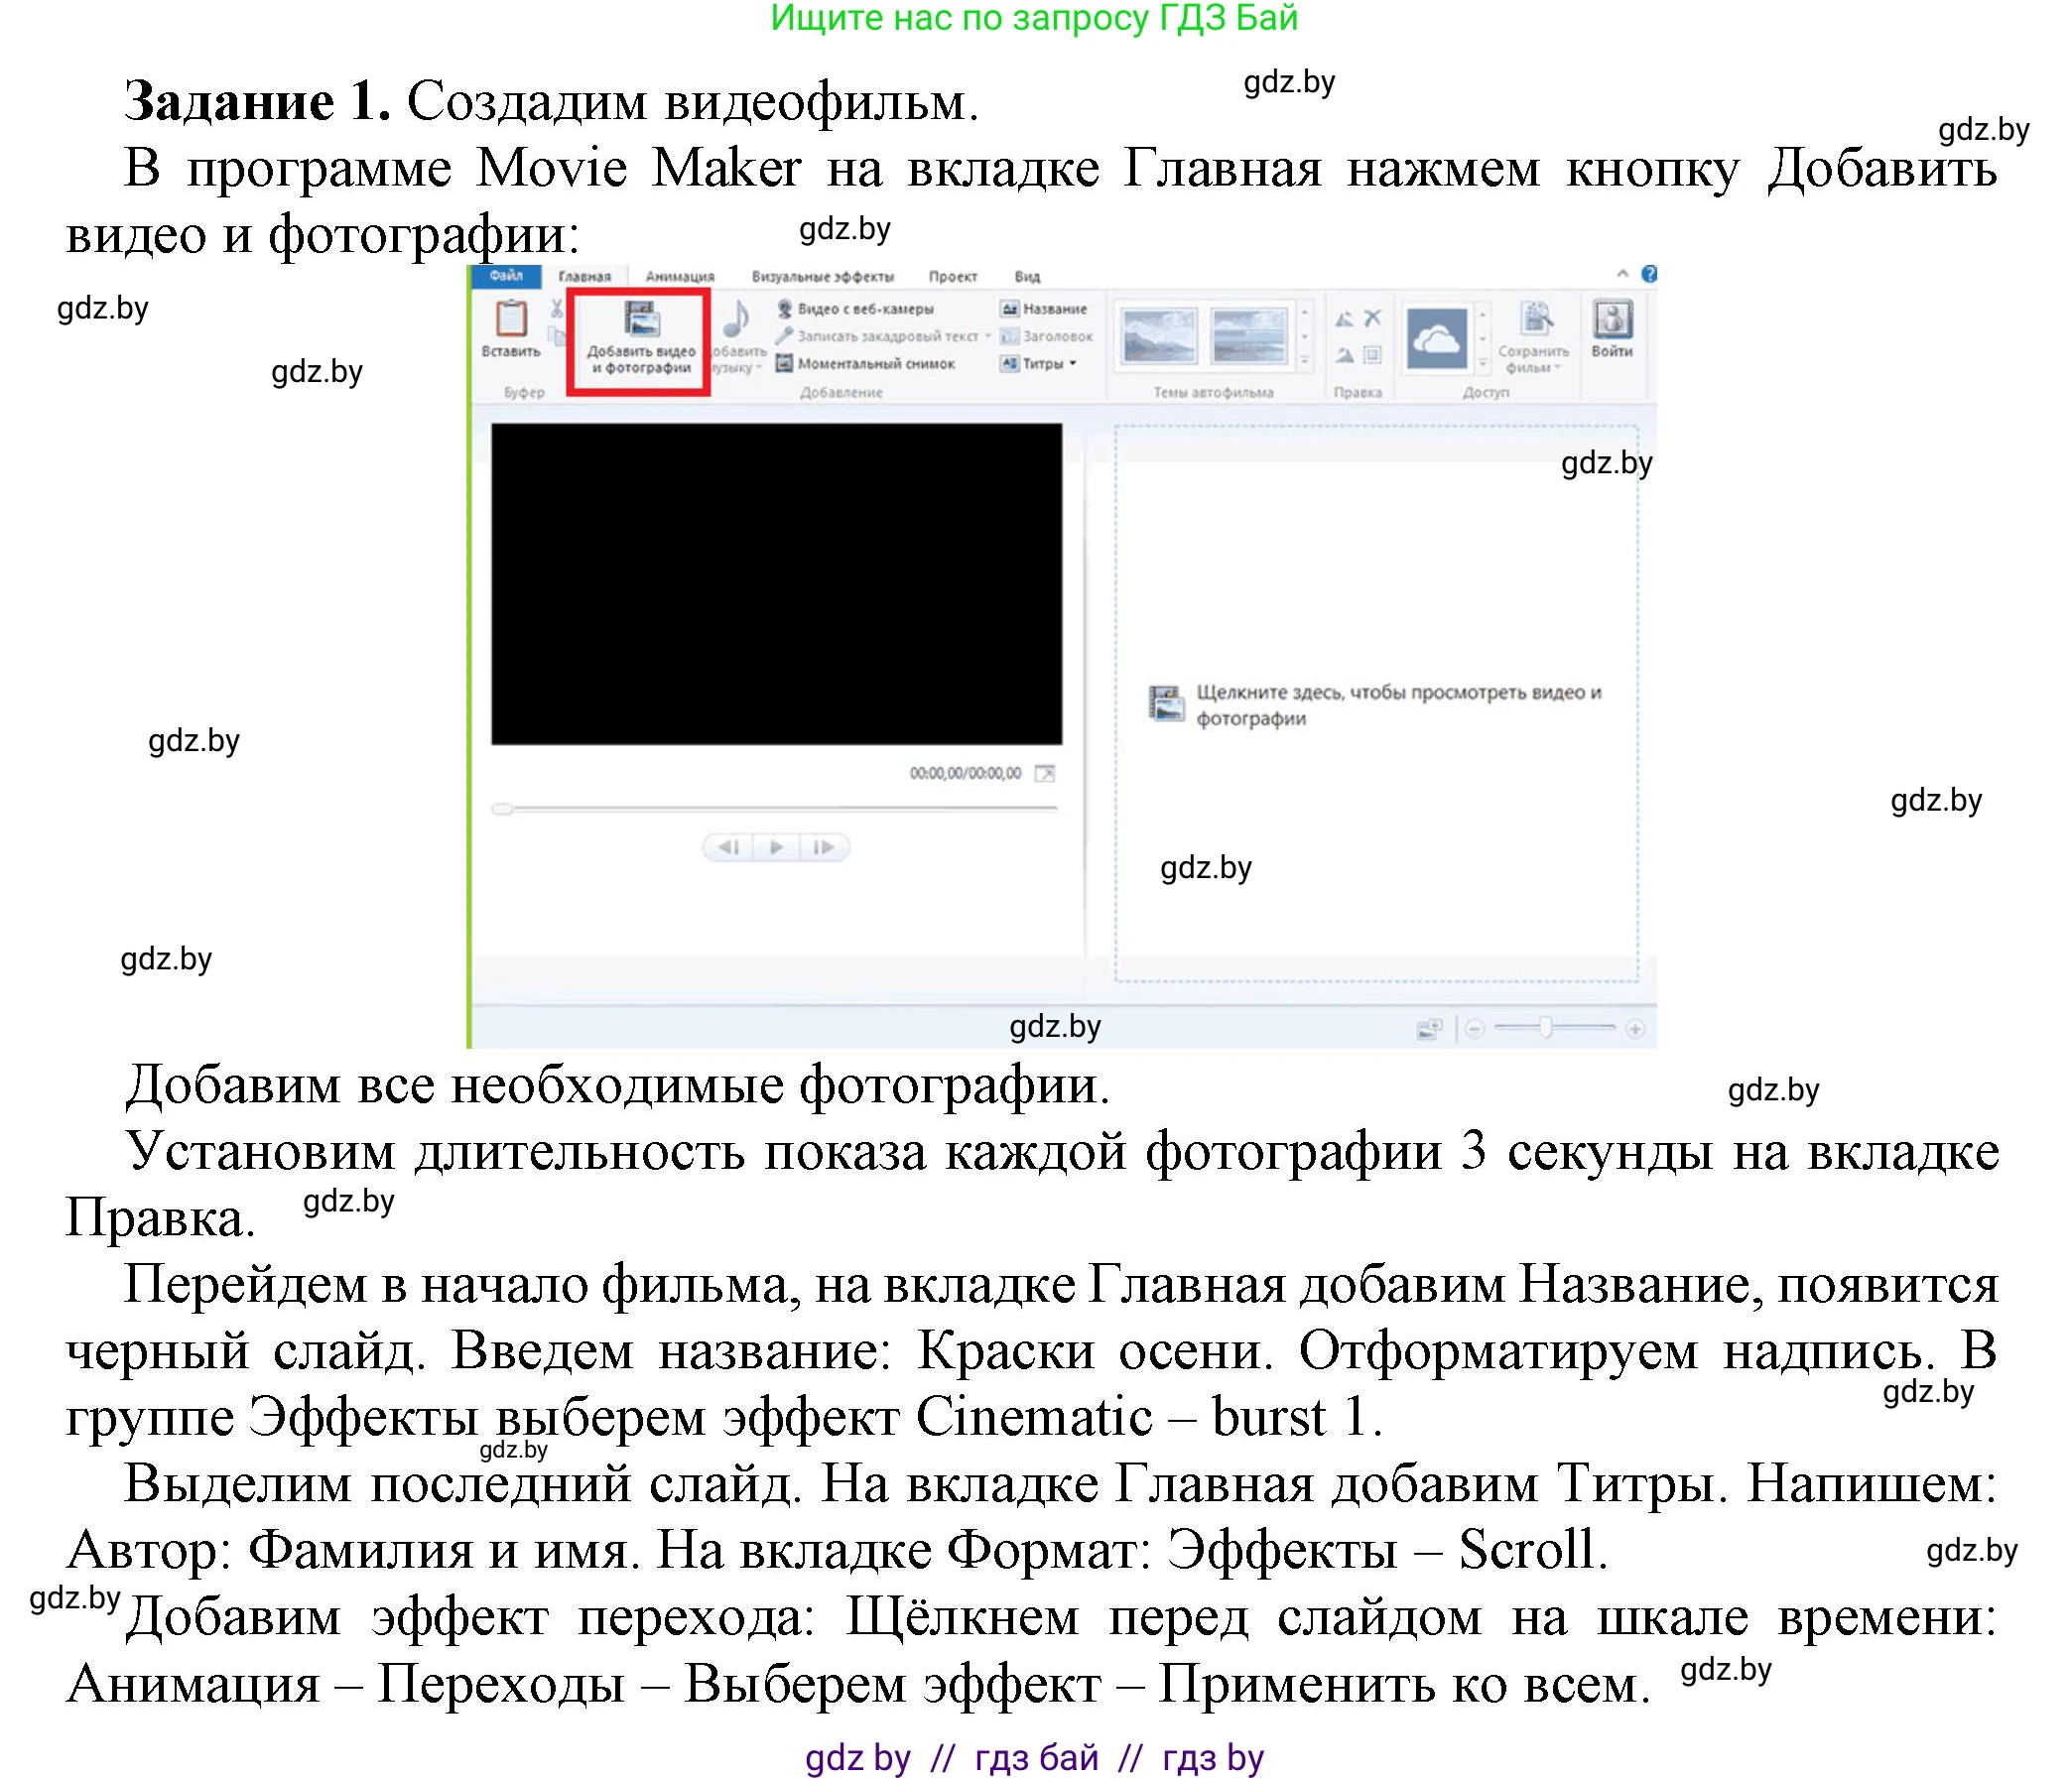
Task: Toggle the Повернуть влево option in Правка
Action: point(1345,318)
